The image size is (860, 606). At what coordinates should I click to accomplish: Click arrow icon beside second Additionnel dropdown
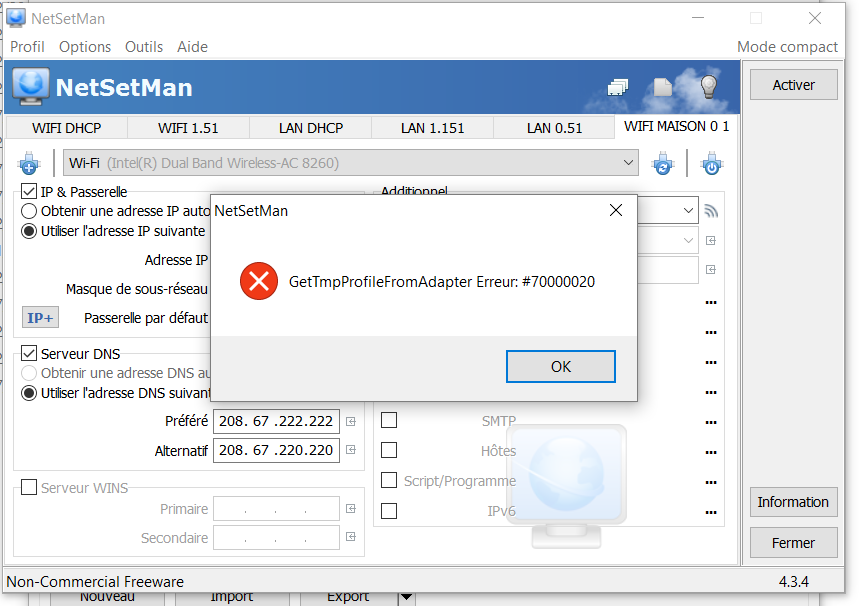711,241
